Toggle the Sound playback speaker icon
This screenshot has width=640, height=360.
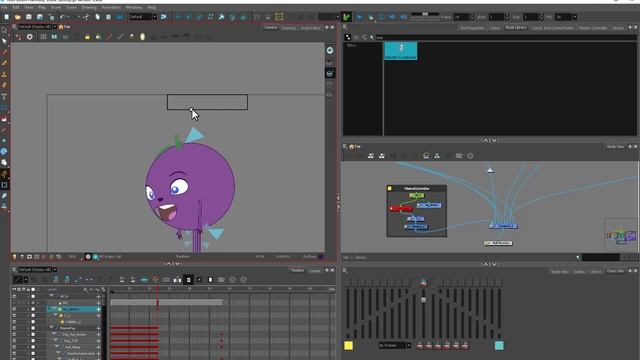pyautogui.click(x=393, y=17)
